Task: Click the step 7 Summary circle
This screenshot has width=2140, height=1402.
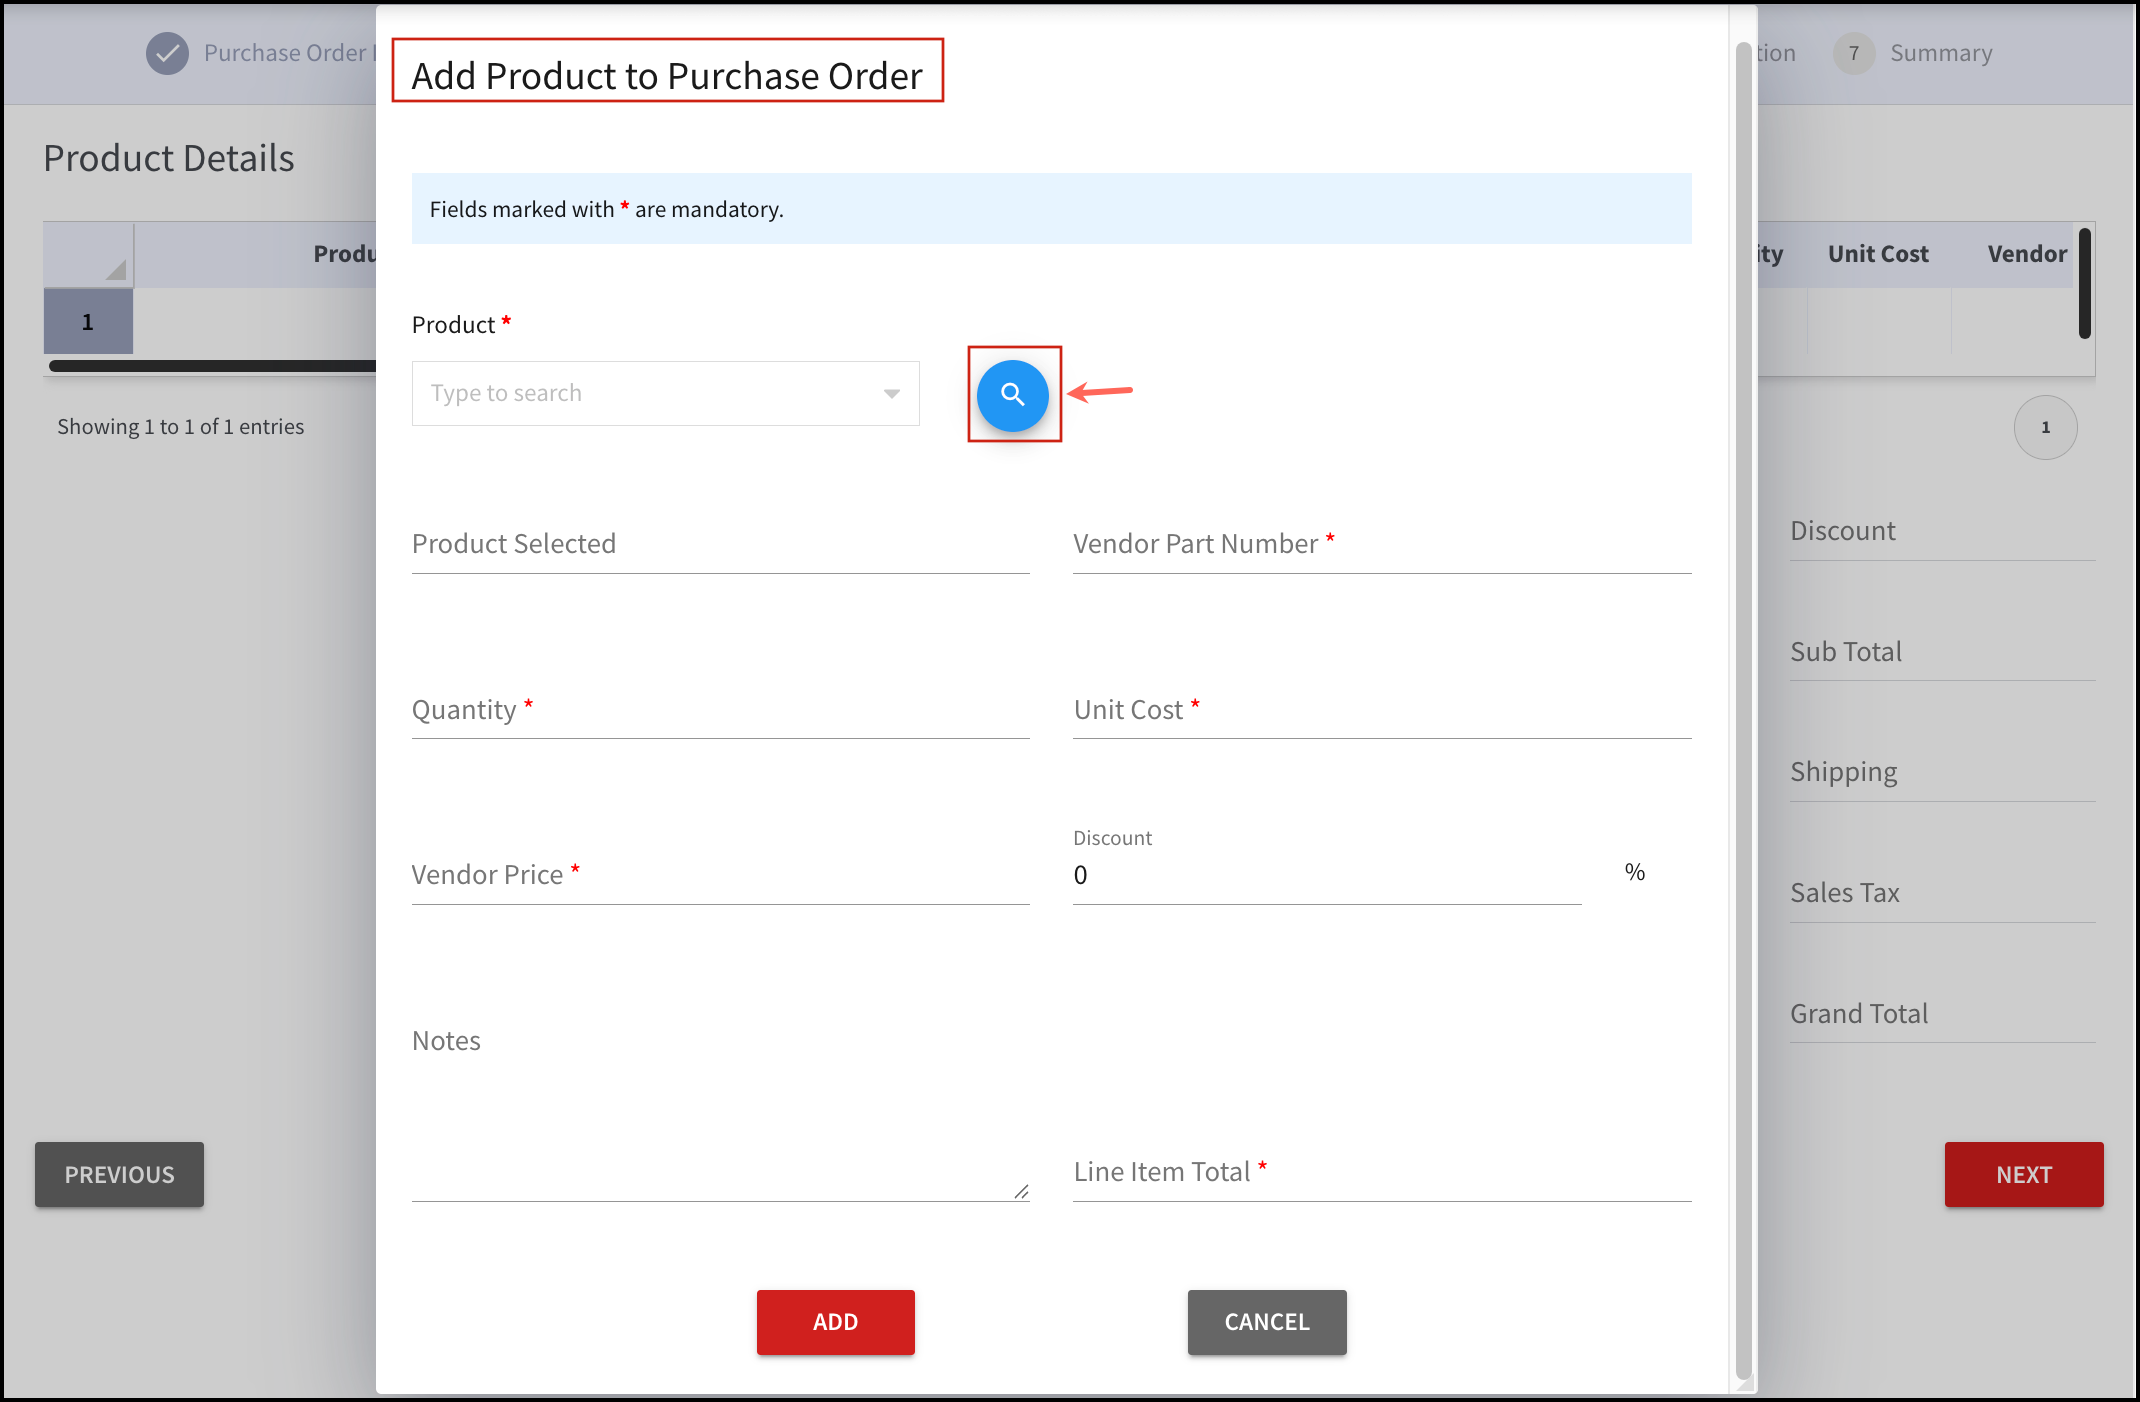Action: click(1853, 53)
